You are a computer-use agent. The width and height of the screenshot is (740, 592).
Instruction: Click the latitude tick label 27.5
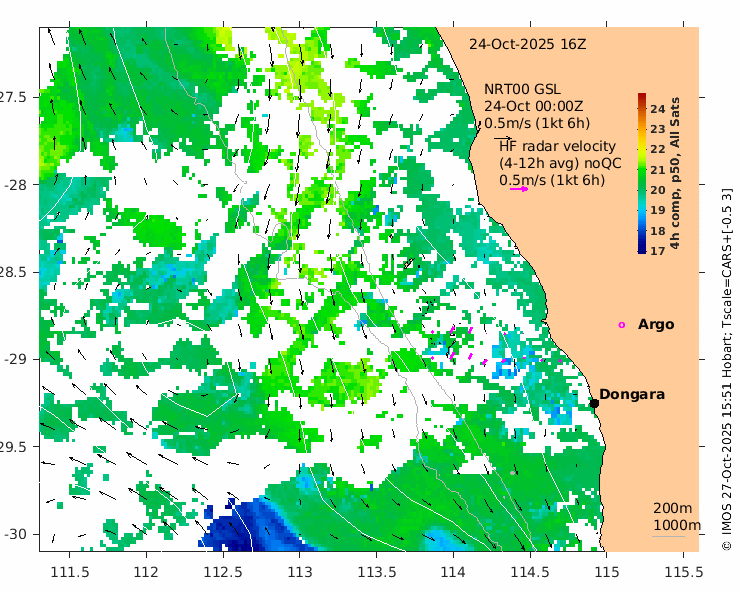[x=14, y=97]
